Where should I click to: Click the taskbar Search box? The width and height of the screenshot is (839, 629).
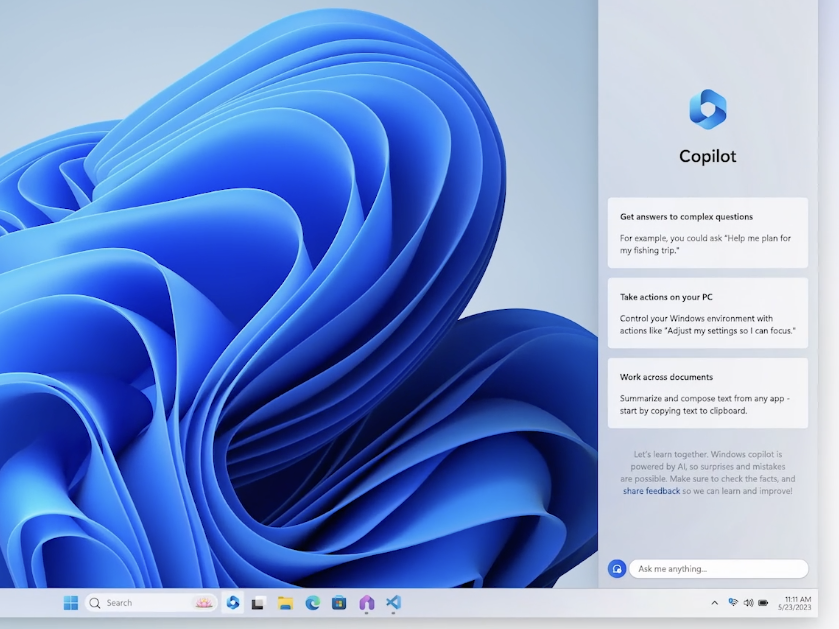point(151,603)
